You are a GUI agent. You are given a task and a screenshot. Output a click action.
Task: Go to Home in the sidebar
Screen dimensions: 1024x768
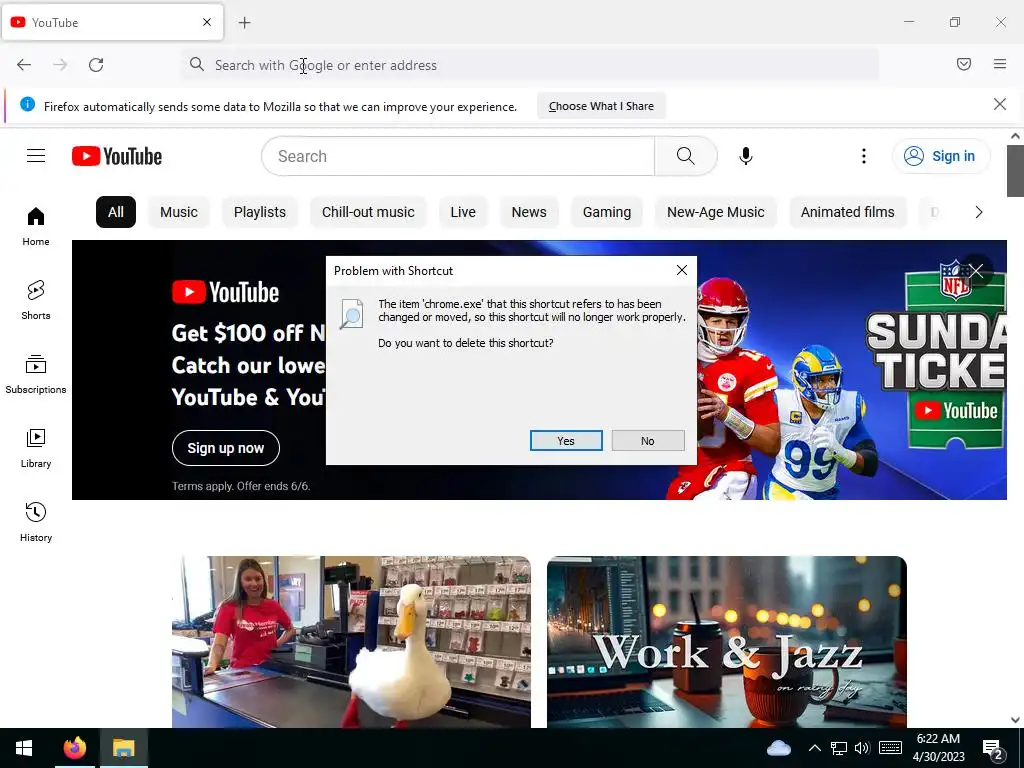[36, 227]
